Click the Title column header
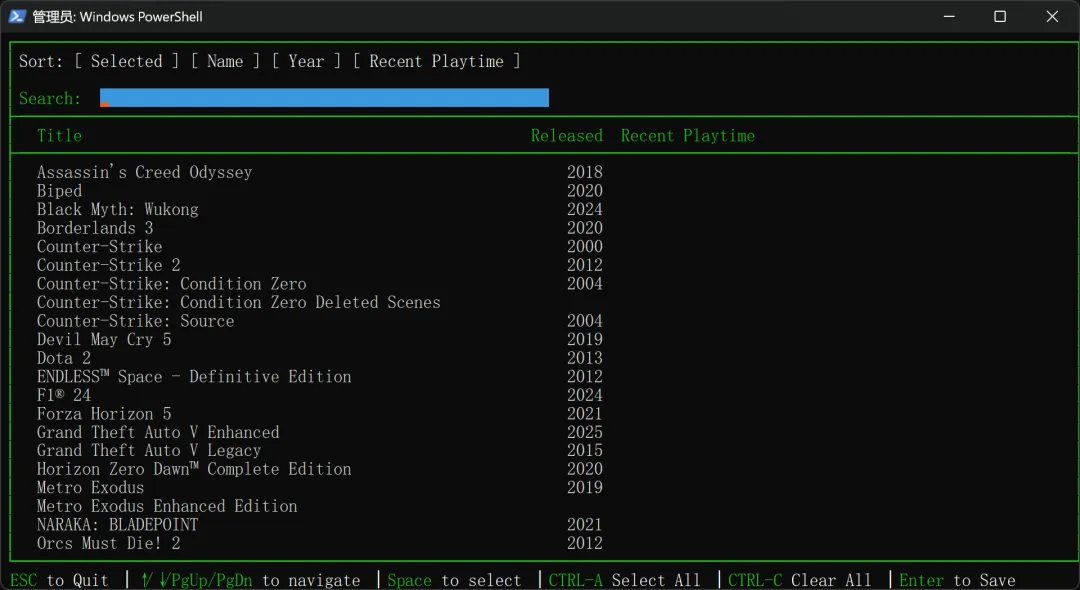The image size is (1080, 590). (x=59, y=136)
